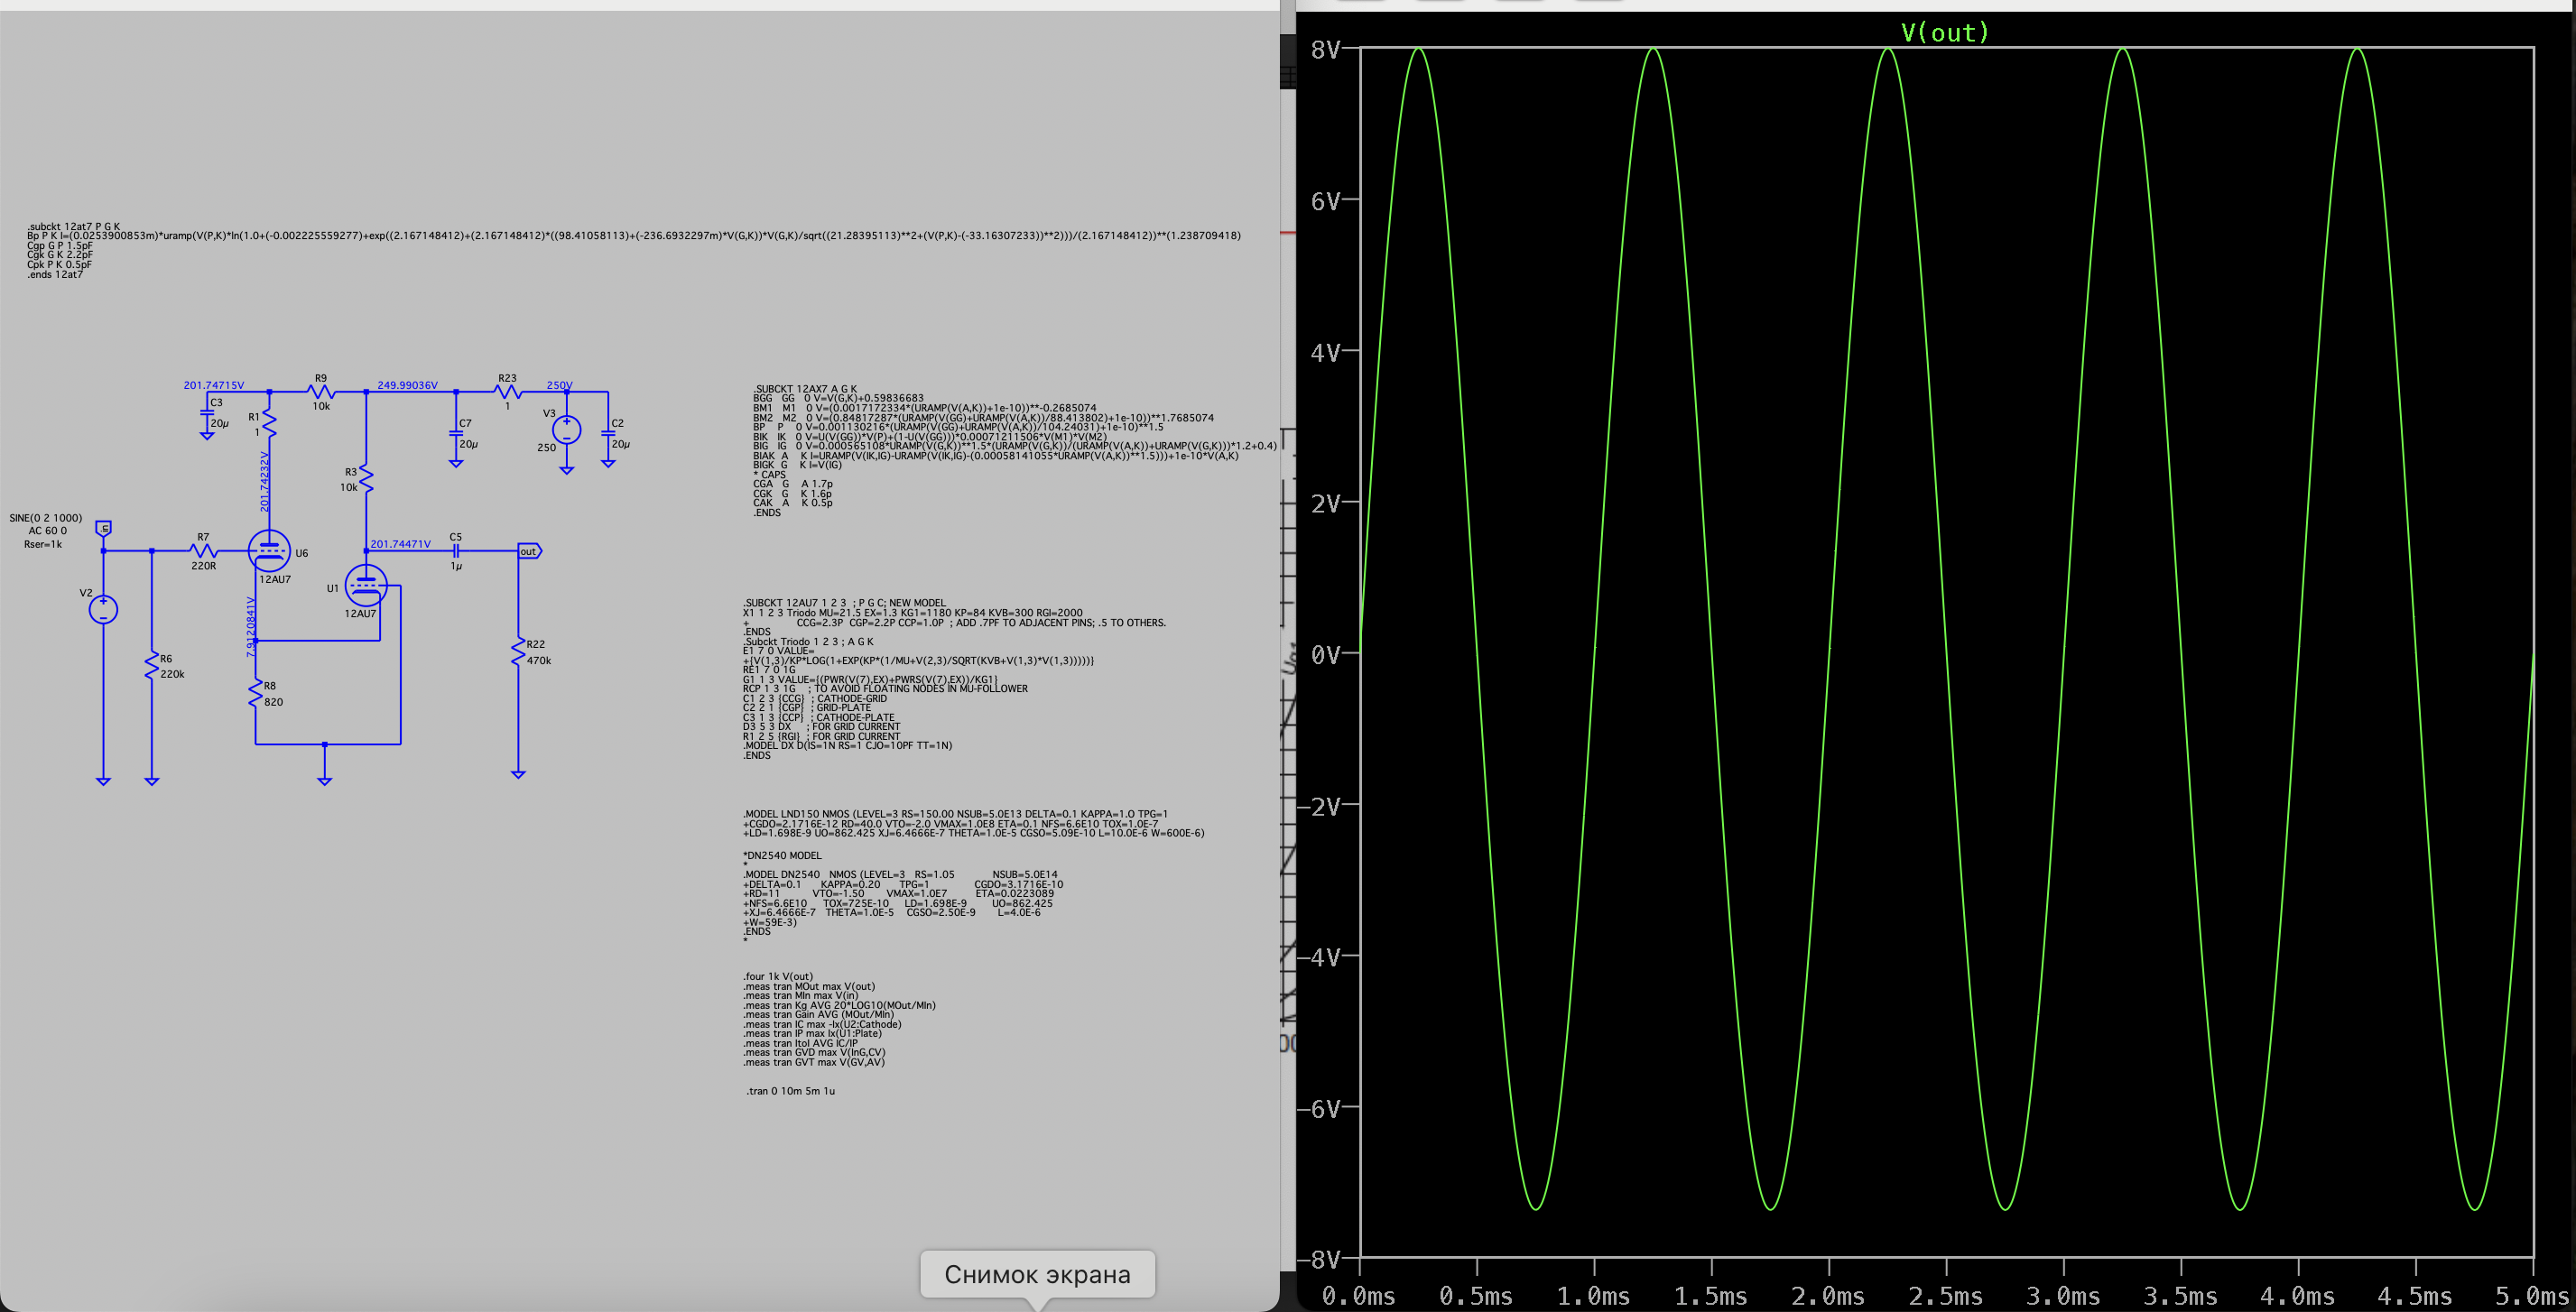
Task: Click the 2.5ms time axis label
Action: click(x=1945, y=1296)
